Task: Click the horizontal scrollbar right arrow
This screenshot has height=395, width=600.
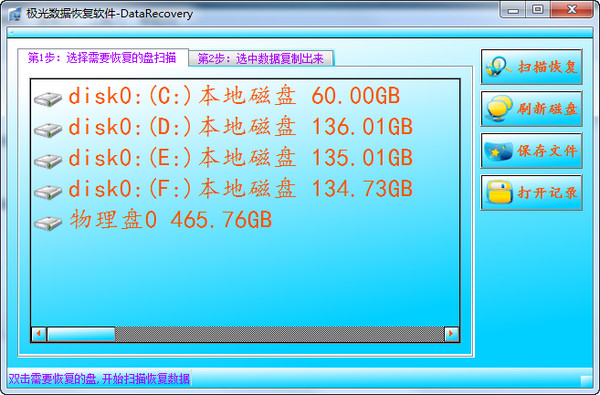Action: pyautogui.click(x=452, y=334)
